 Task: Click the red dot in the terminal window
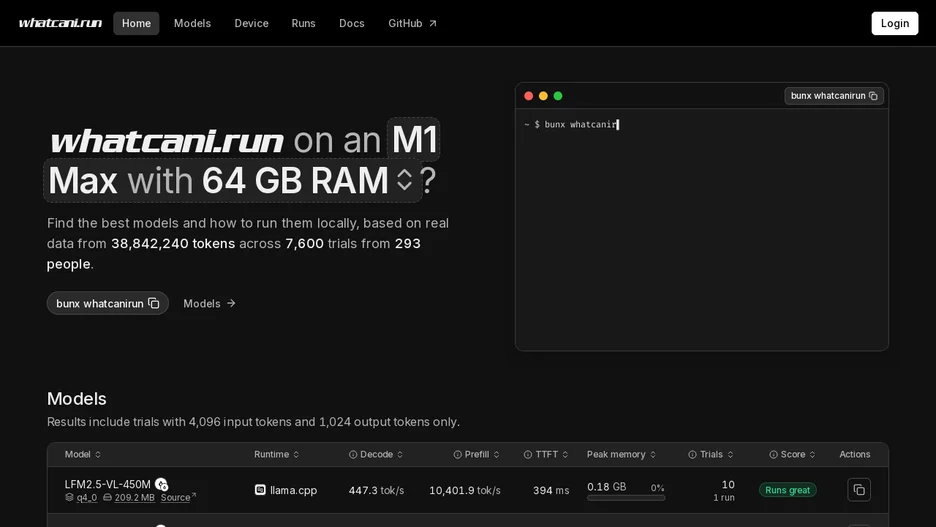tap(528, 95)
